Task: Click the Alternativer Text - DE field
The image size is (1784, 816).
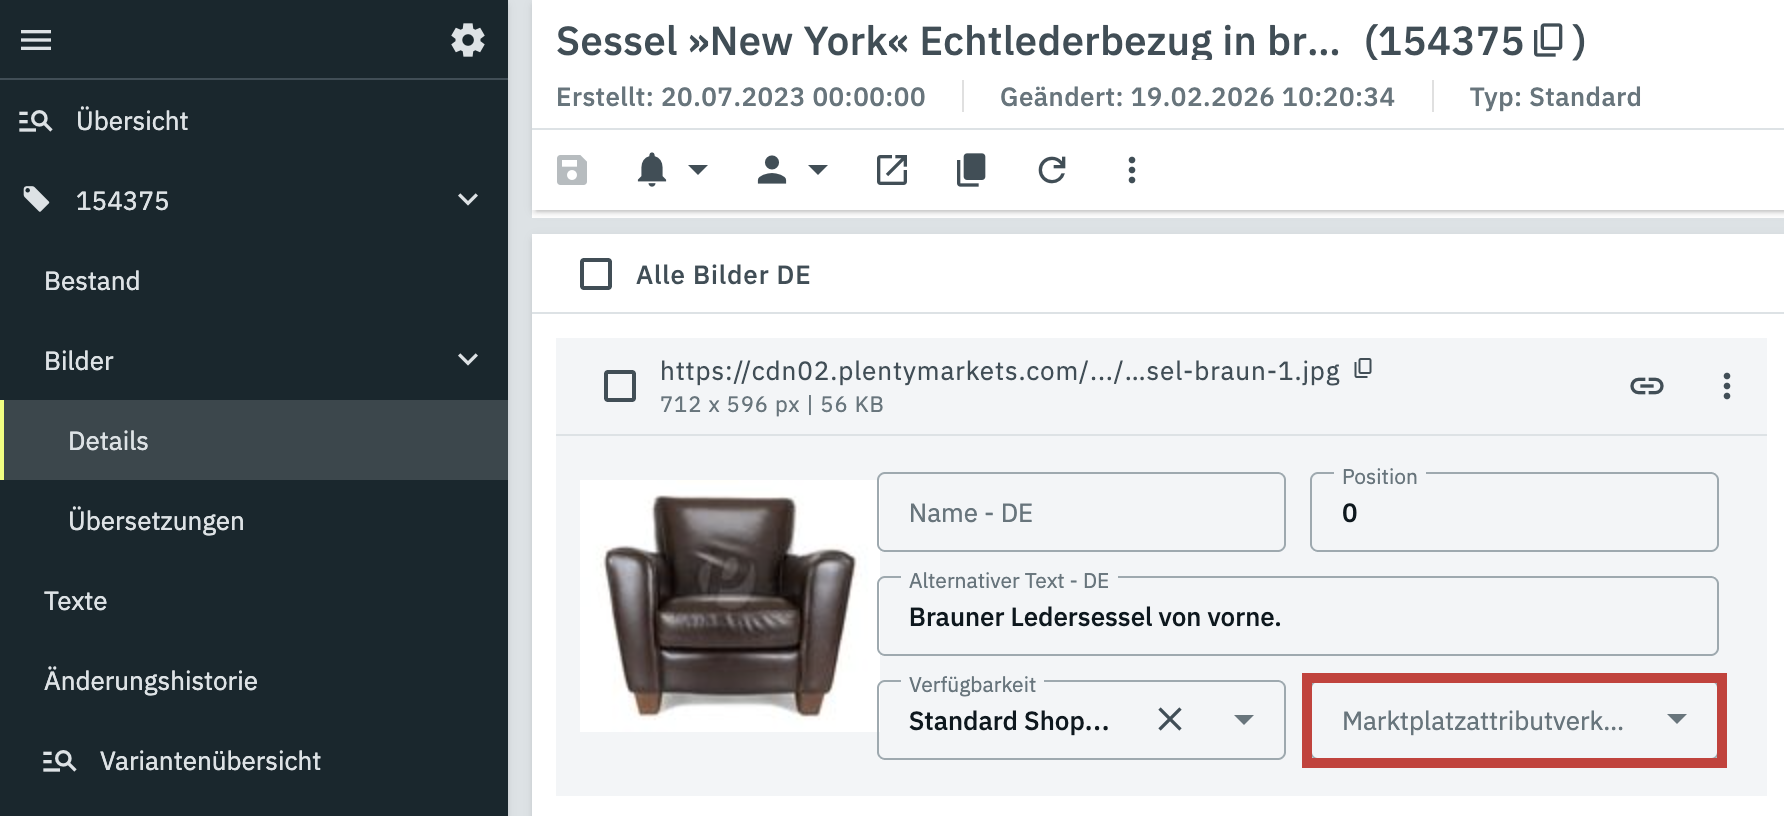Action: pyautogui.click(x=1297, y=617)
